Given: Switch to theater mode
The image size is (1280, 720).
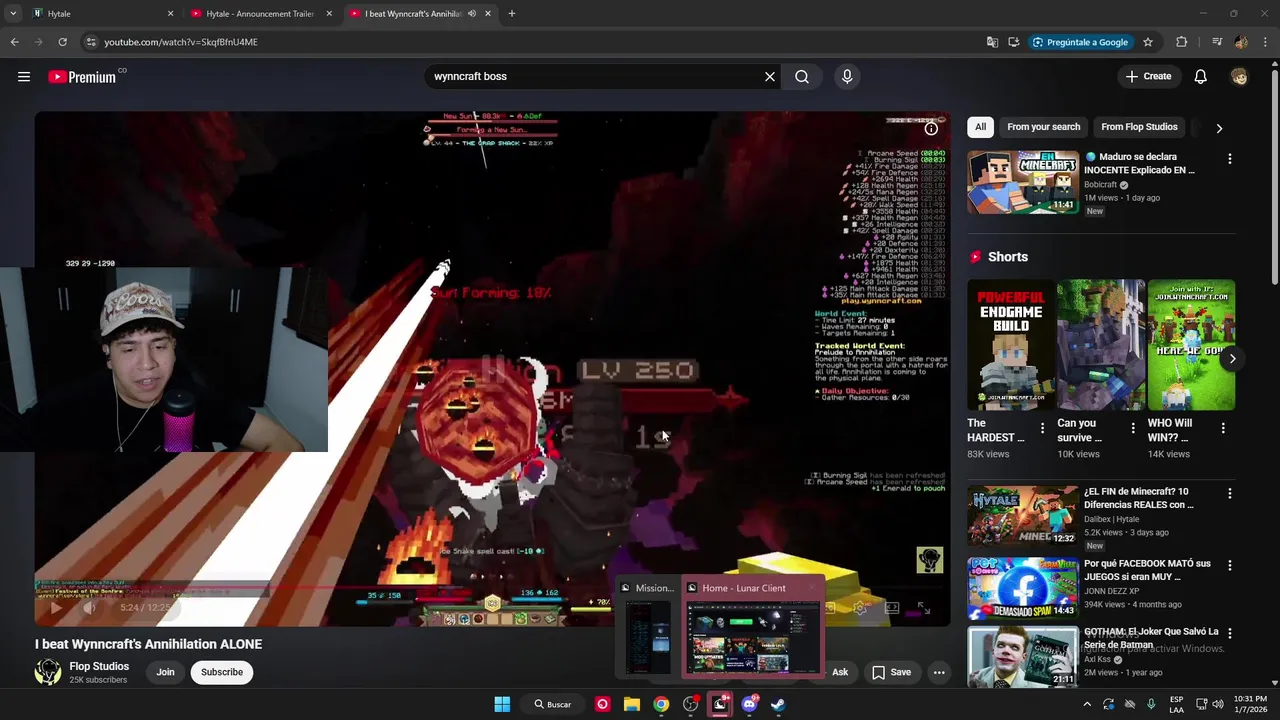Looking at the screenshot, I should 892,607.
